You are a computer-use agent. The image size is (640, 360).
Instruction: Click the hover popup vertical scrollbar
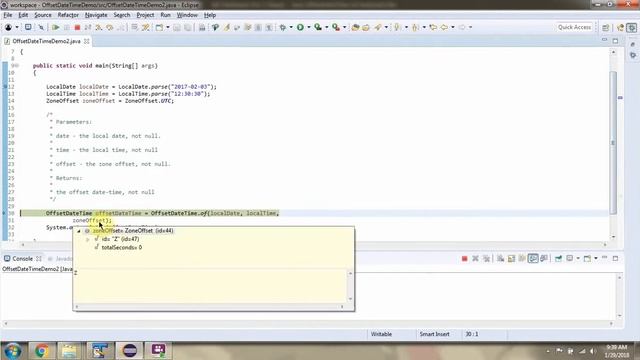point(350,286)
